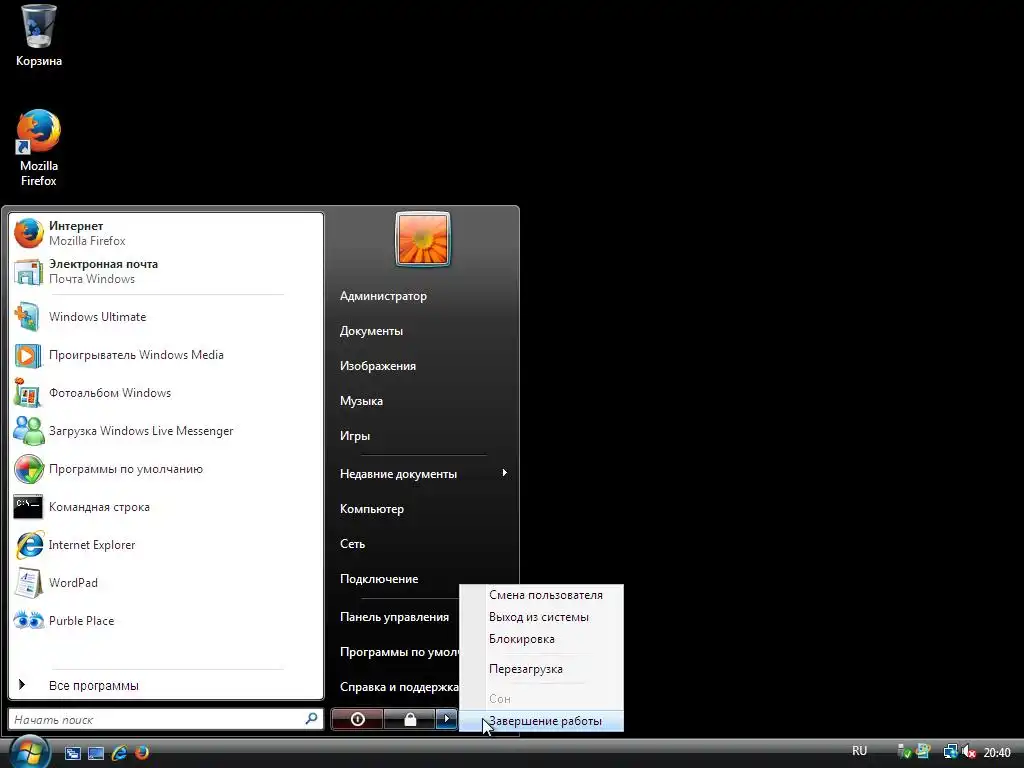Open Загрузка Windows Live Messenger
1024x768 pixels.
tap(166, 430)
